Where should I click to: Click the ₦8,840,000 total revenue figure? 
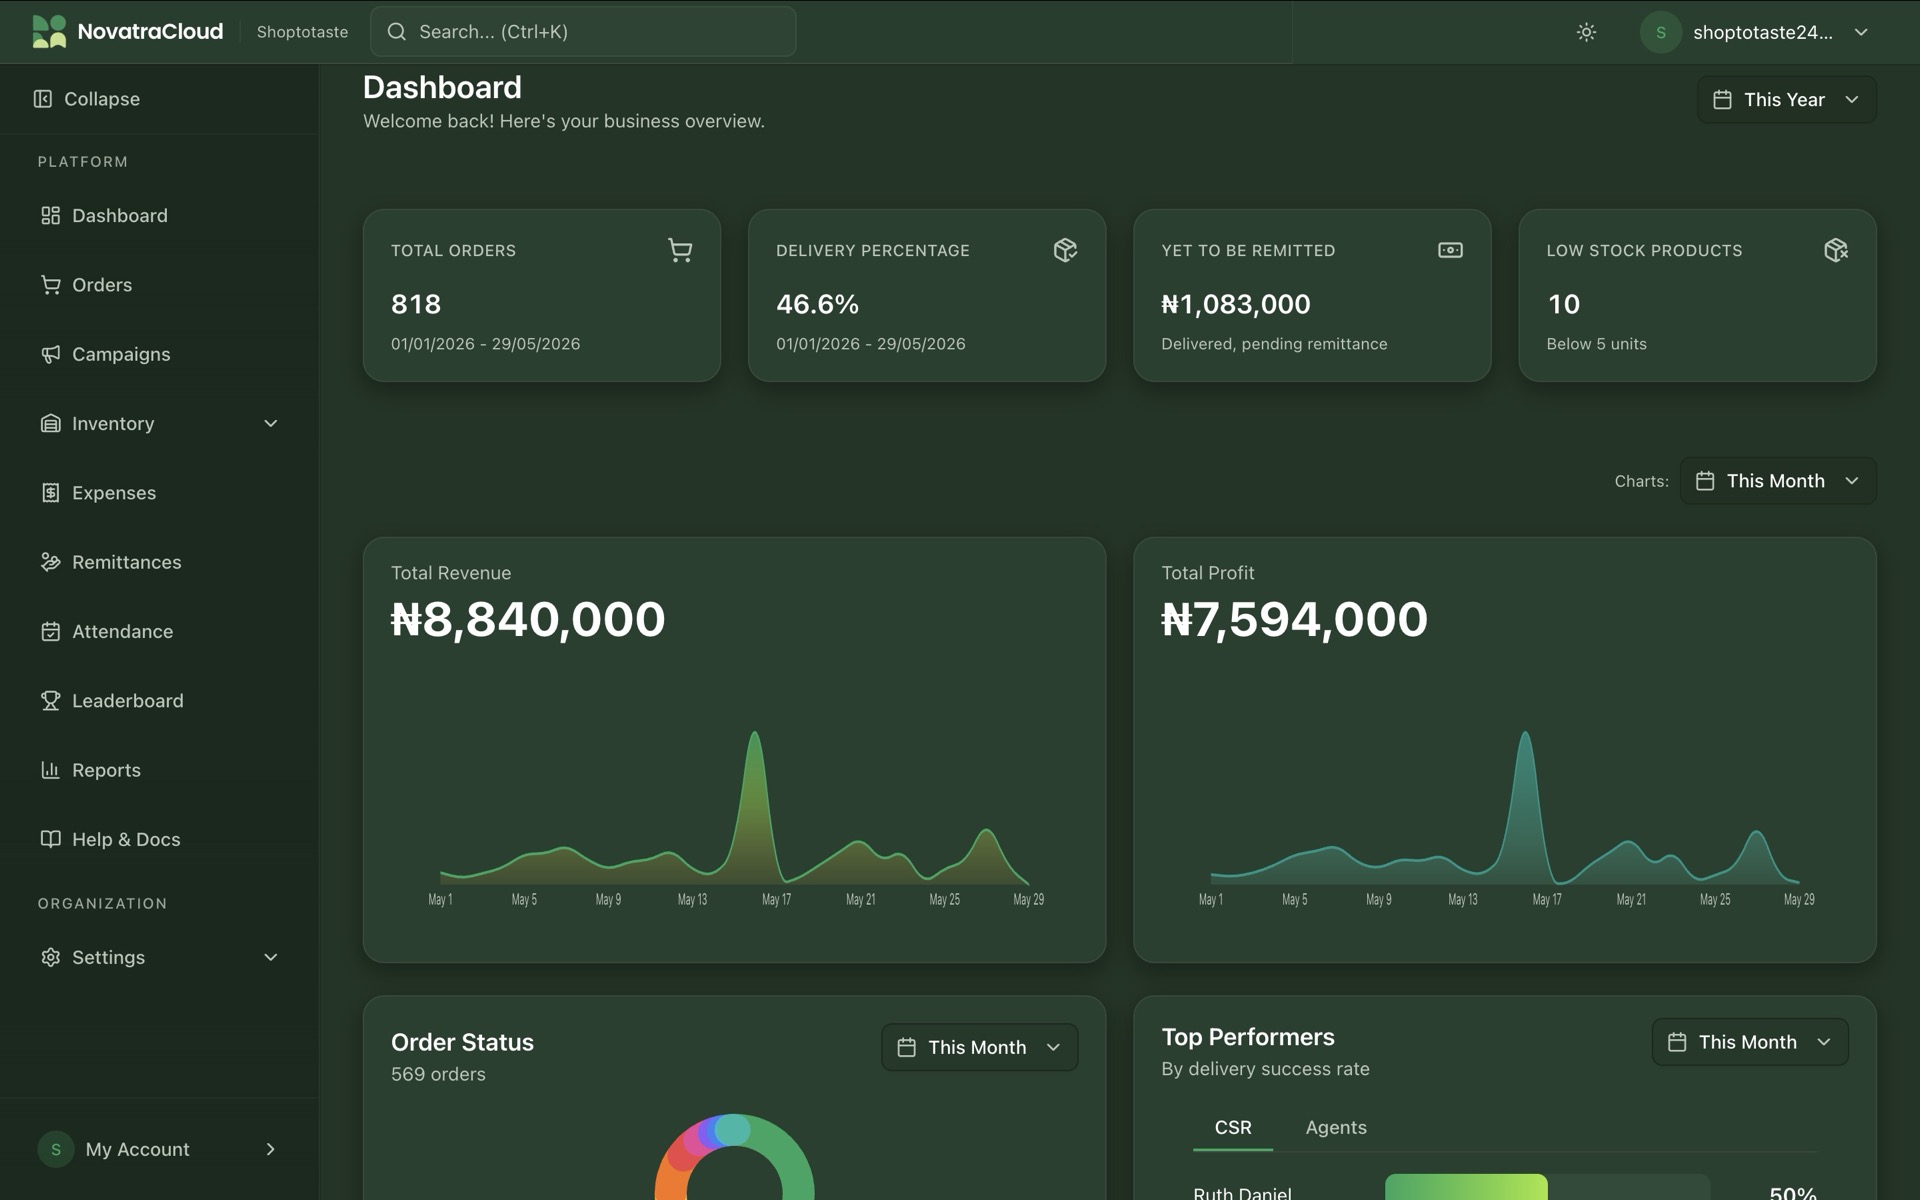point(528,619)
